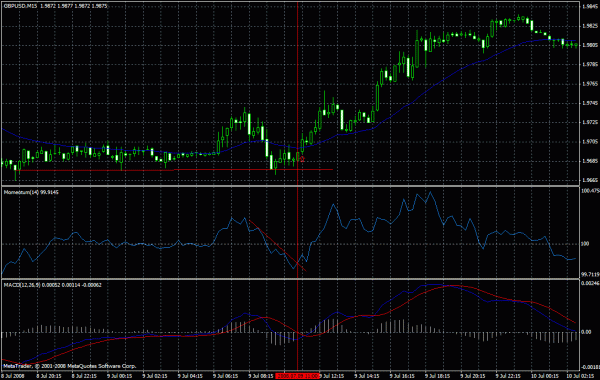Click the 99.7119 Momentum scale value
600x380 pixels.
(x=590, y=274)
